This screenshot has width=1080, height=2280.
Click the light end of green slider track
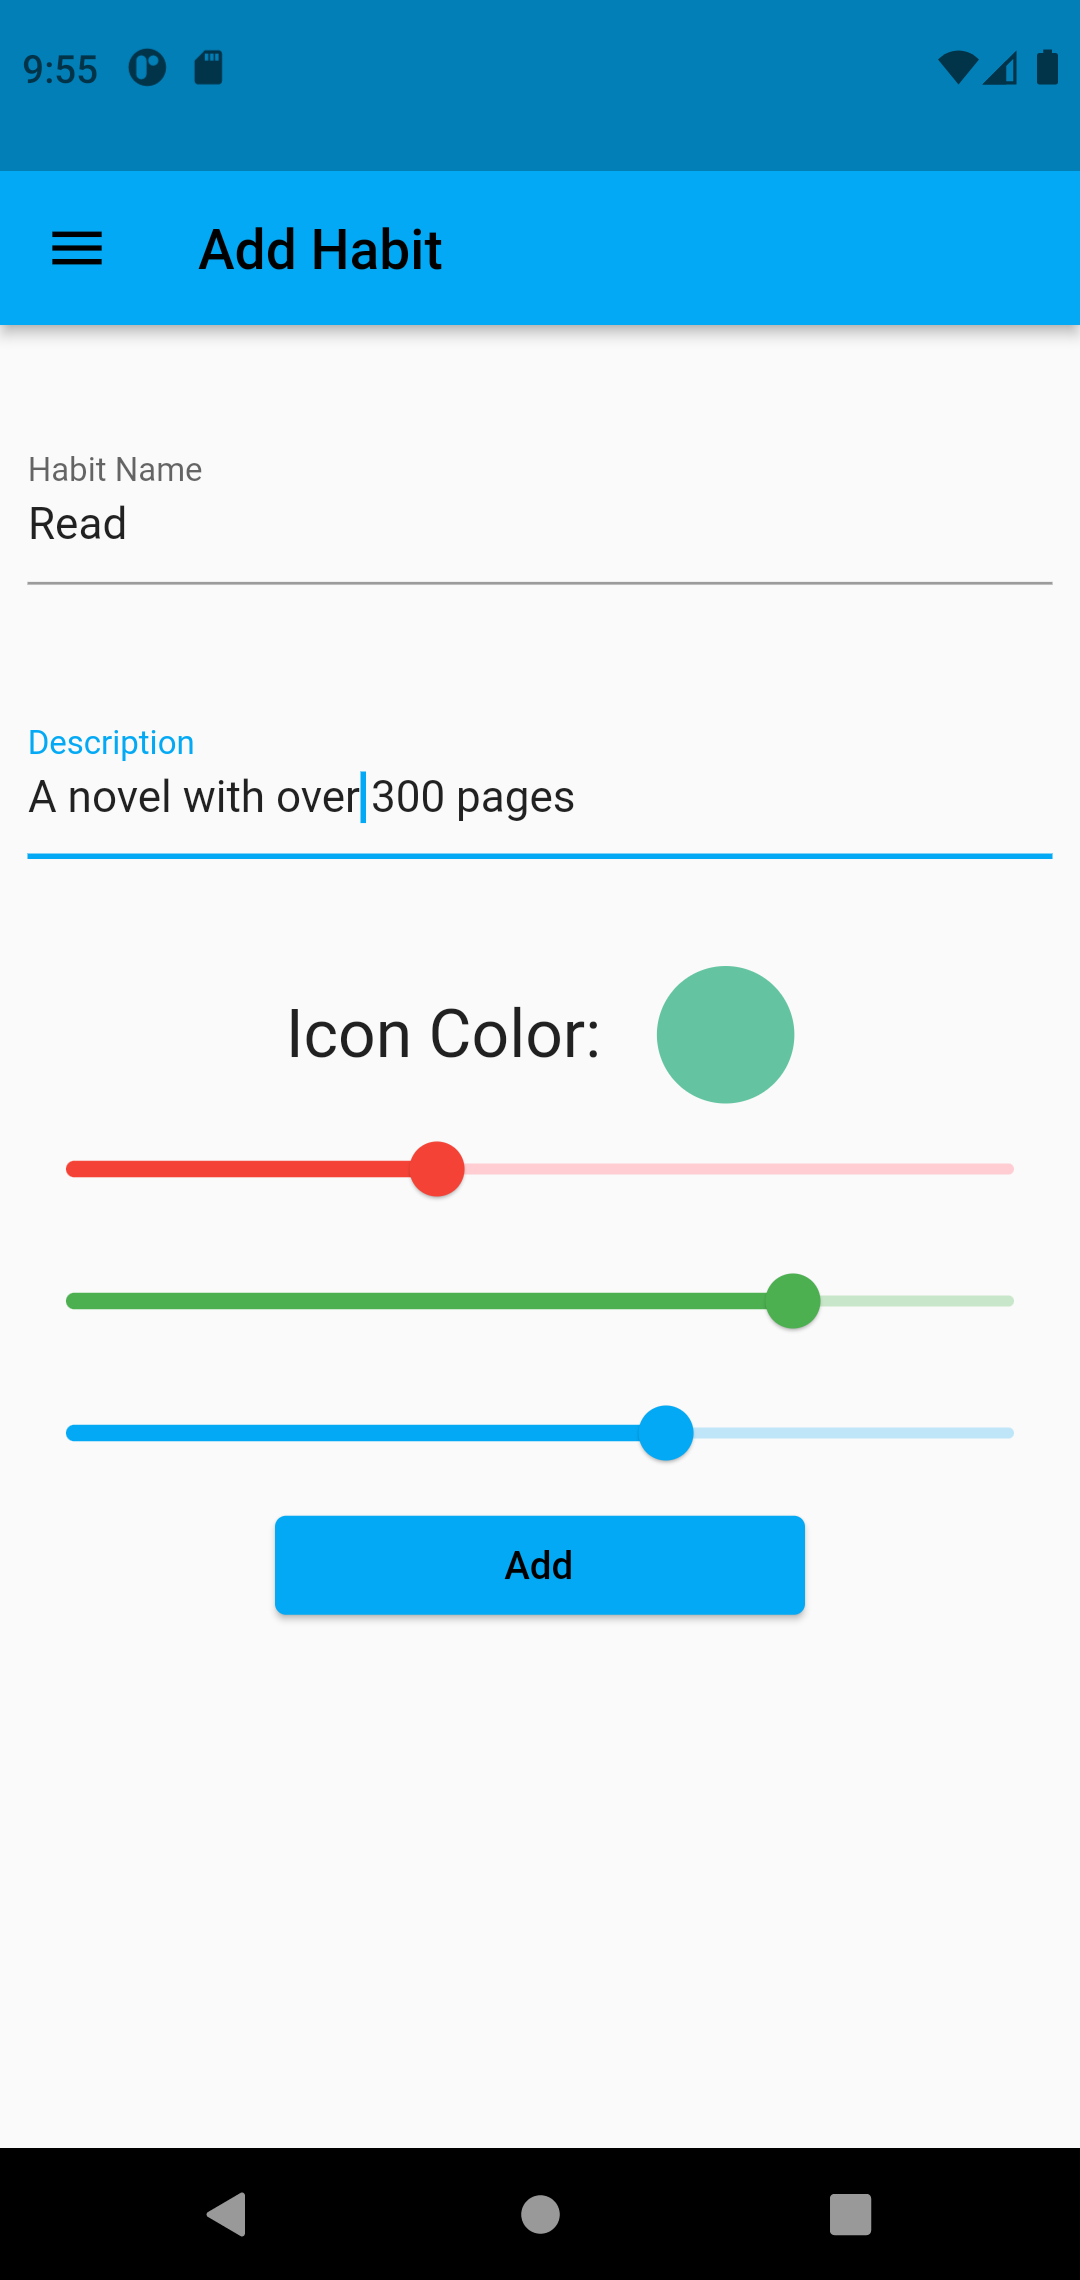(918, 1301)
